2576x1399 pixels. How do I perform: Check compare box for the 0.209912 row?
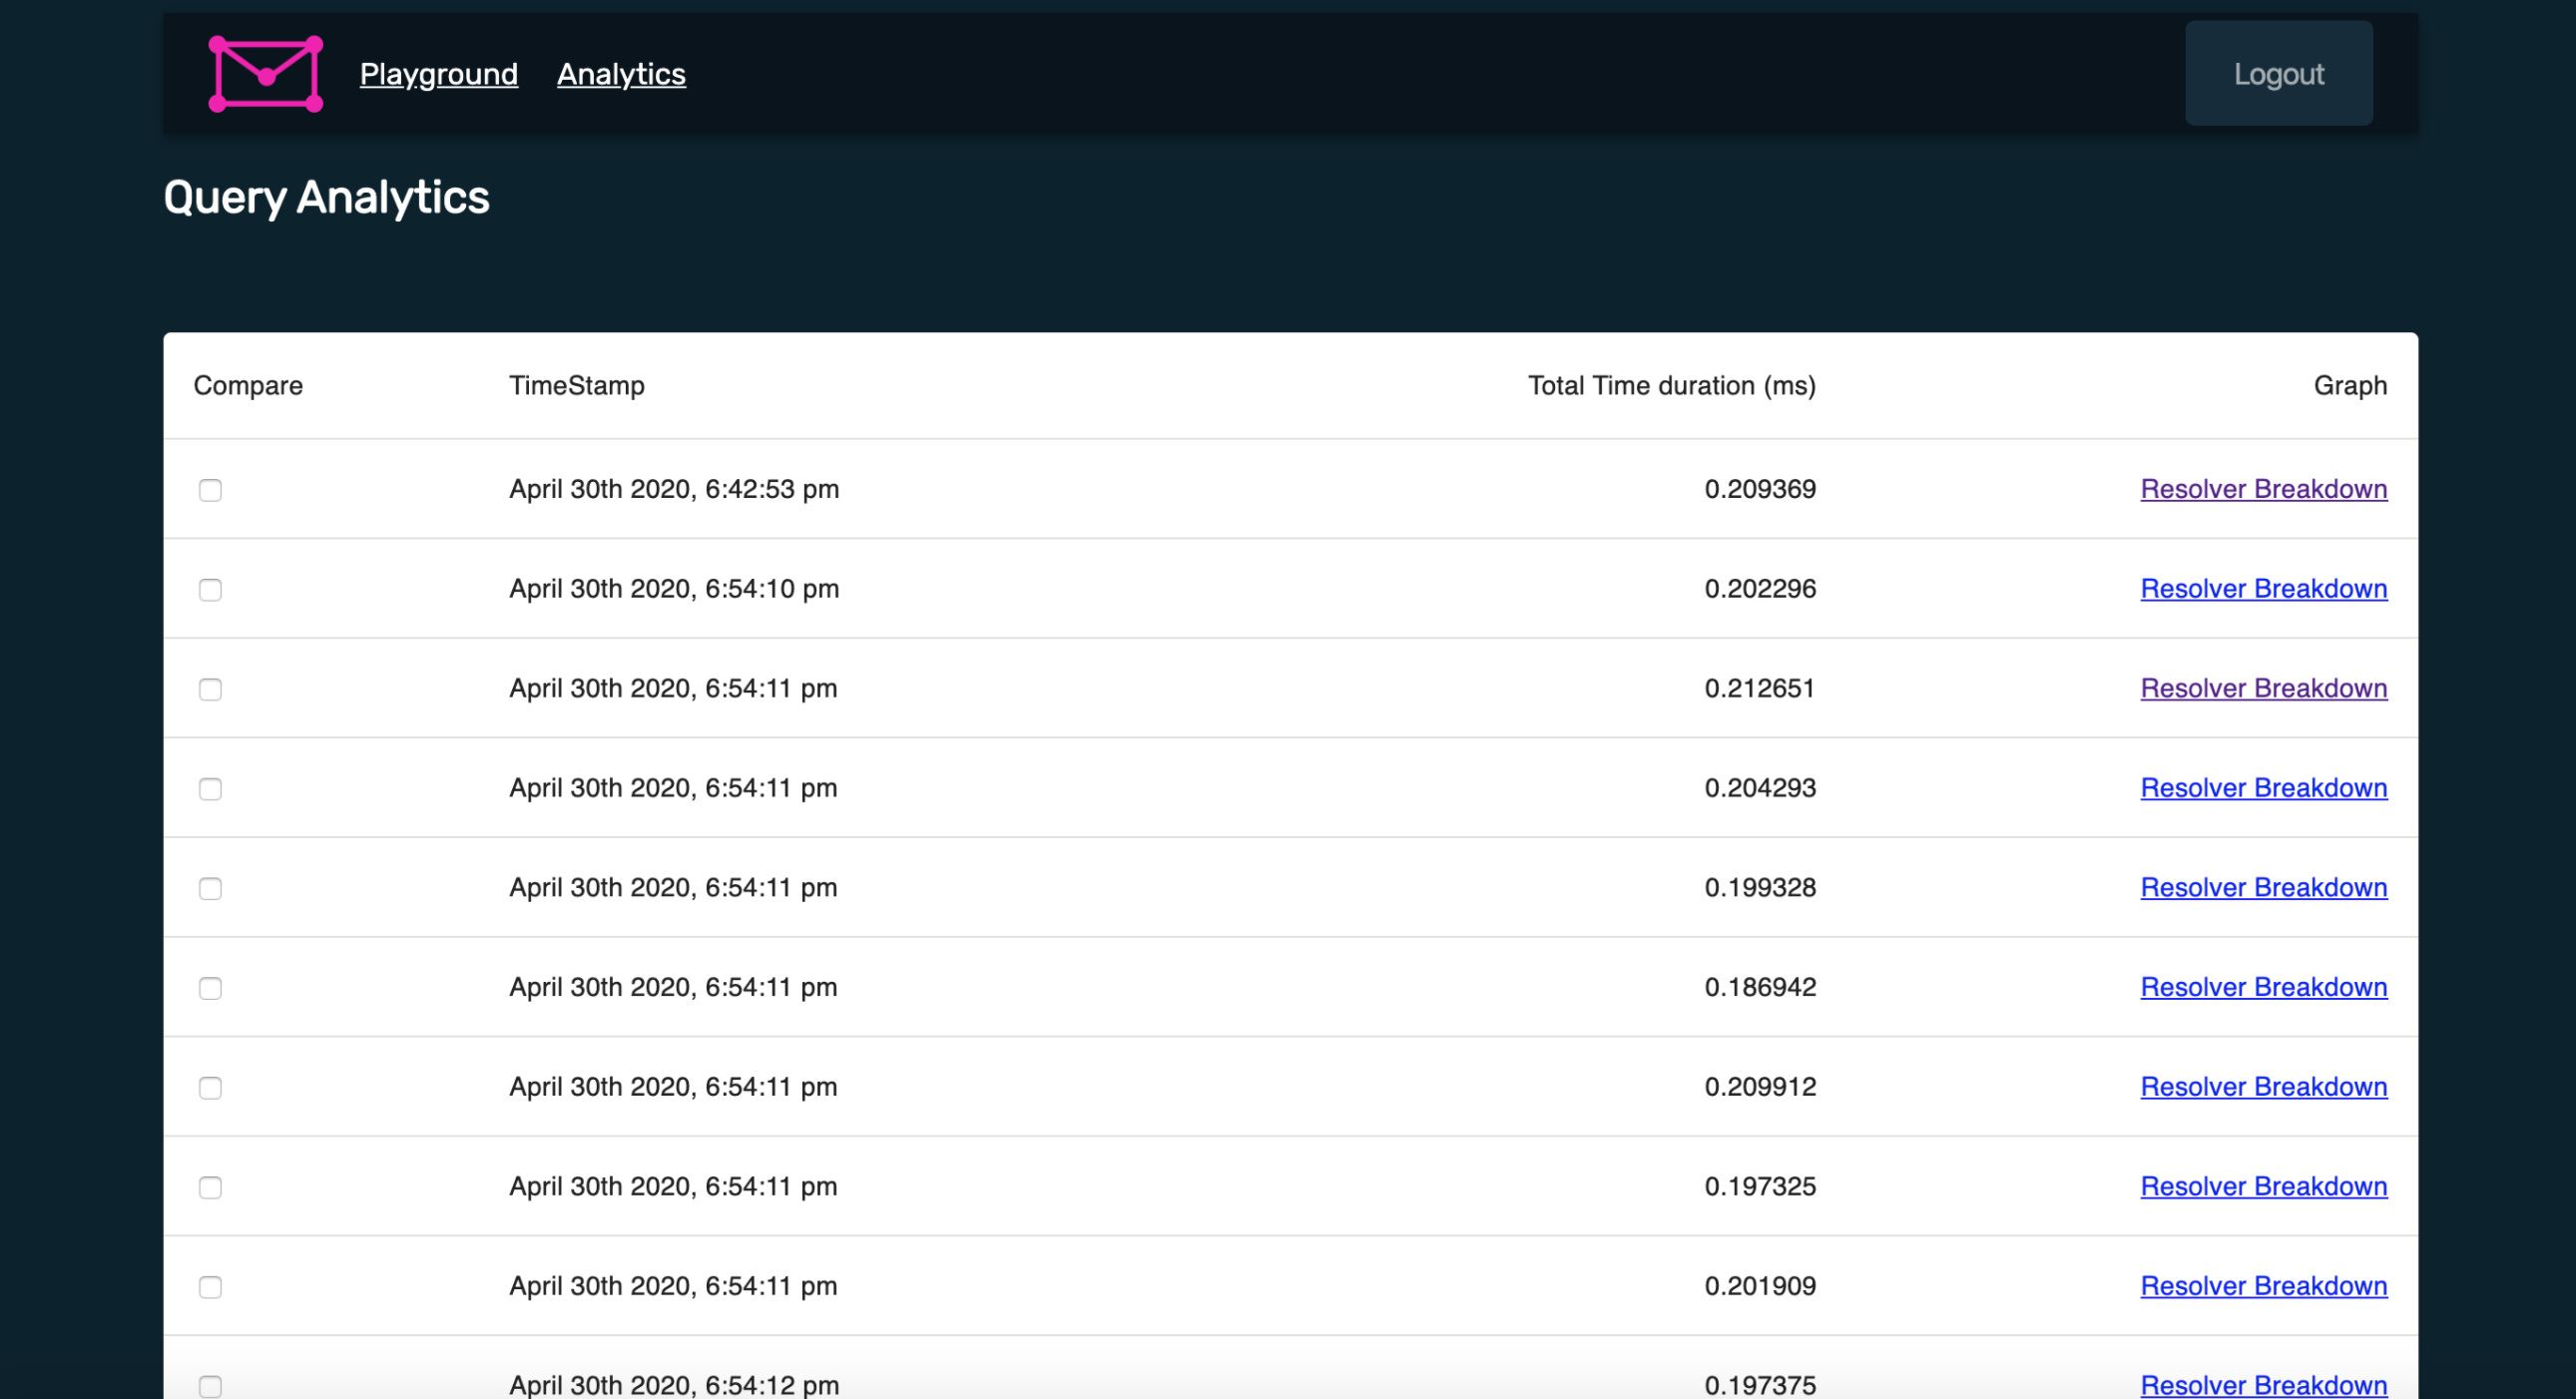(210, 1088)
